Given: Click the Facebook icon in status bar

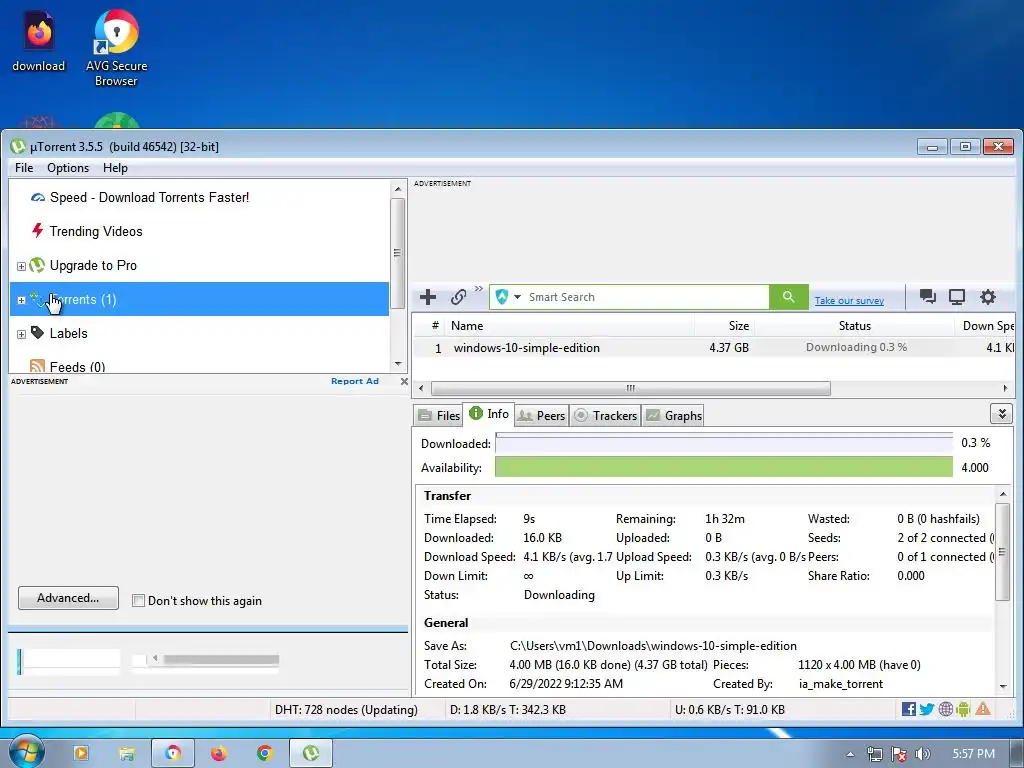Looking at the screenshot, I should tap(908, 709).
